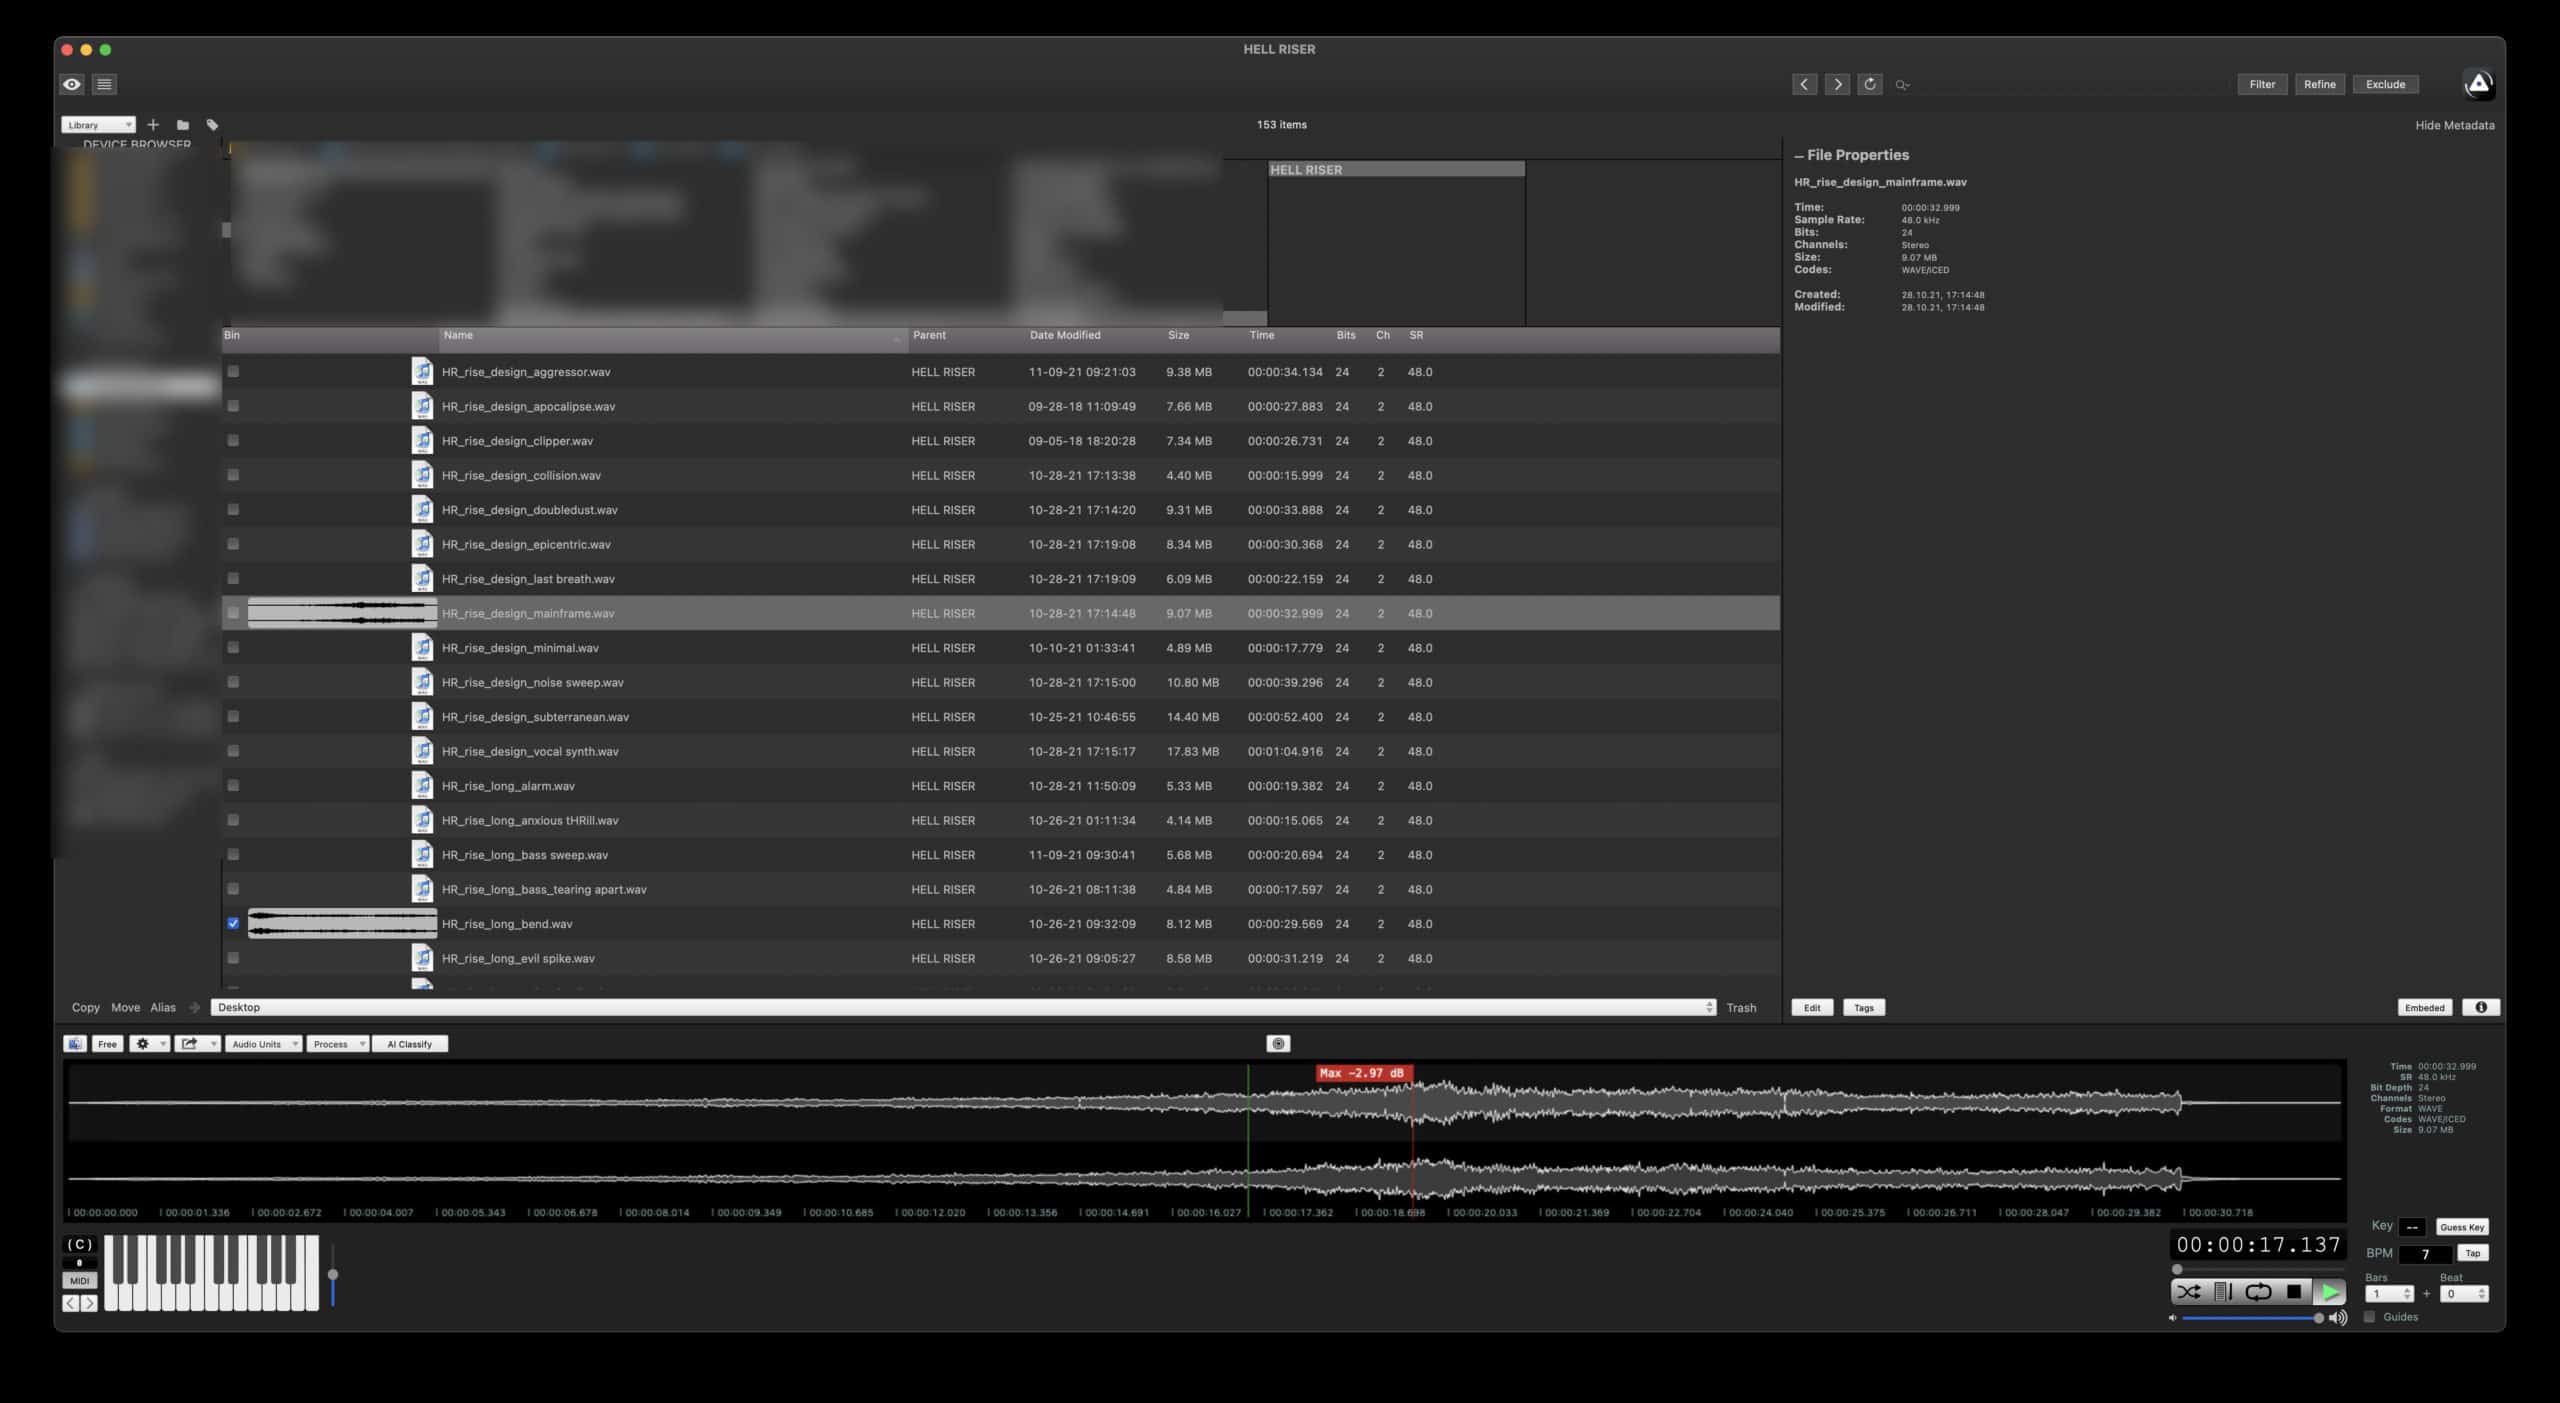Click the folder icon beside Library
Viewport: 2560px width, 1403px height.
(183, 125)
